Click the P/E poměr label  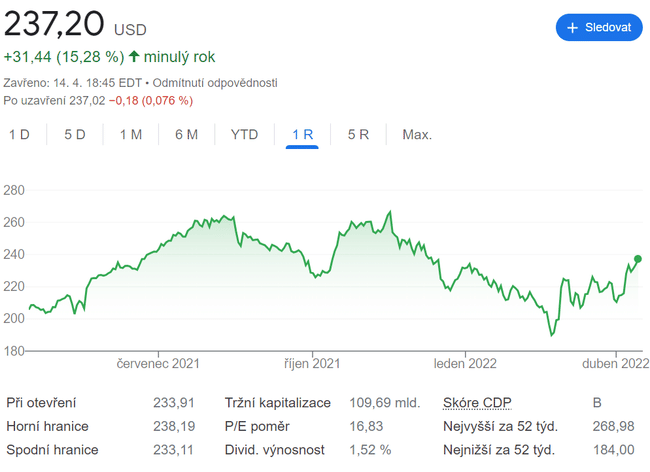258,426
